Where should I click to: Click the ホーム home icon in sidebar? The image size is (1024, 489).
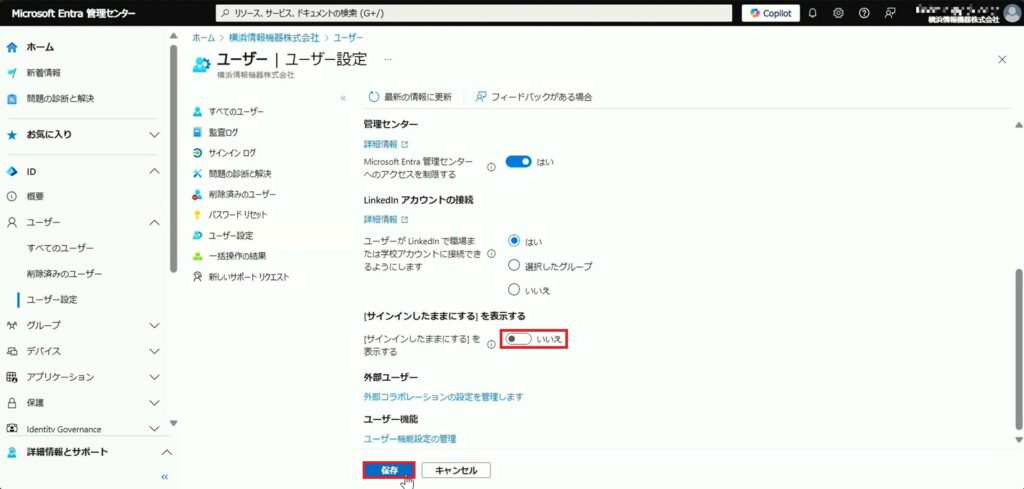12,47
